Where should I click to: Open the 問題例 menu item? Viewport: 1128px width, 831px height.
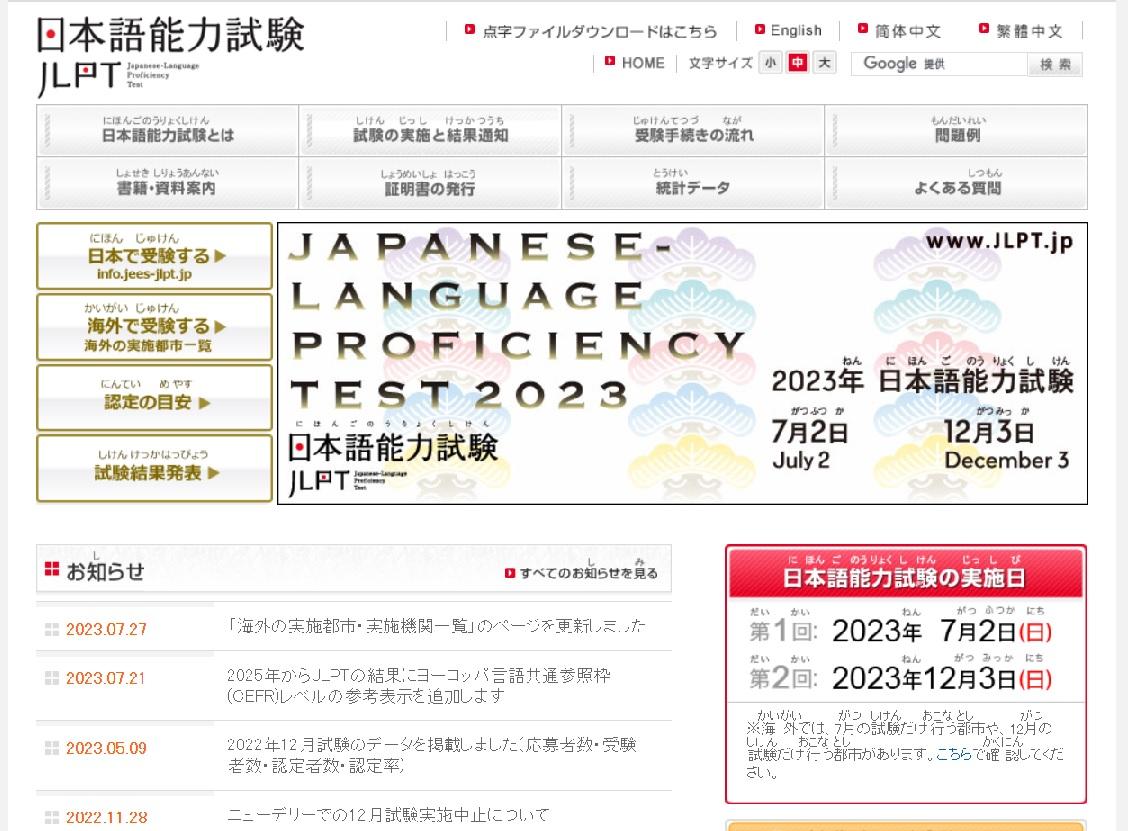point(957,130)
